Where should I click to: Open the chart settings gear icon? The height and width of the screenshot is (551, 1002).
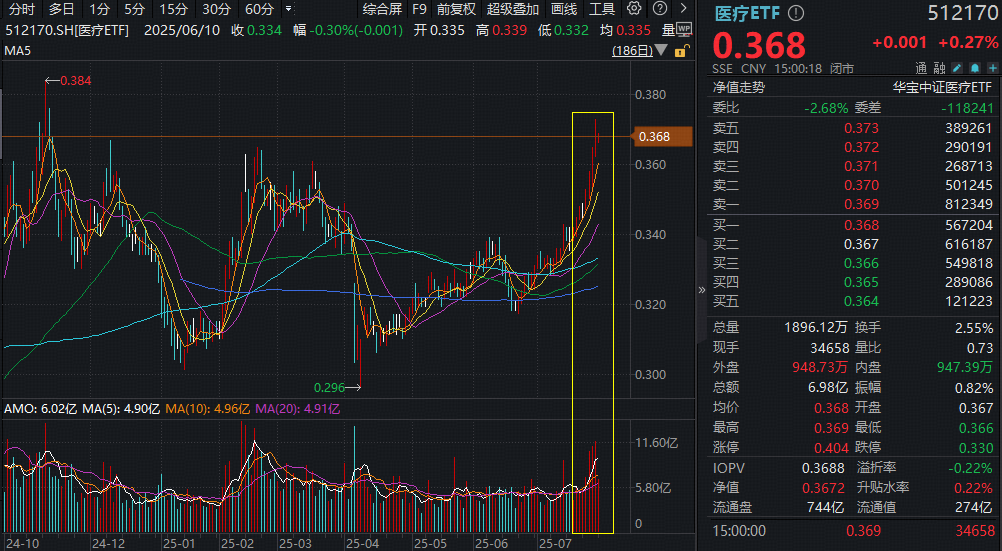click(635, 9)
